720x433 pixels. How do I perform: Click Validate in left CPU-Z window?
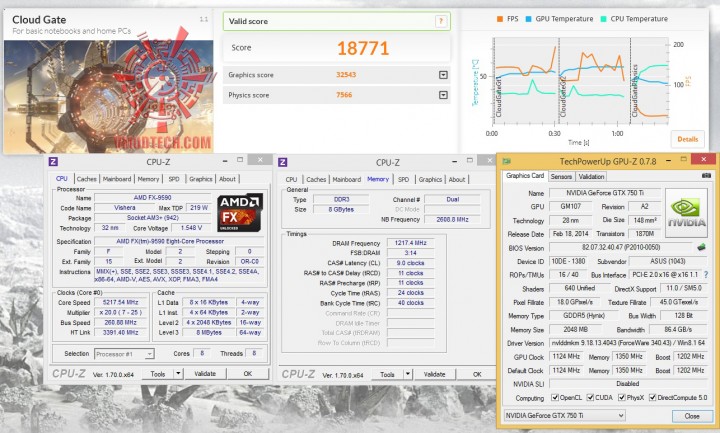point(205,374)
